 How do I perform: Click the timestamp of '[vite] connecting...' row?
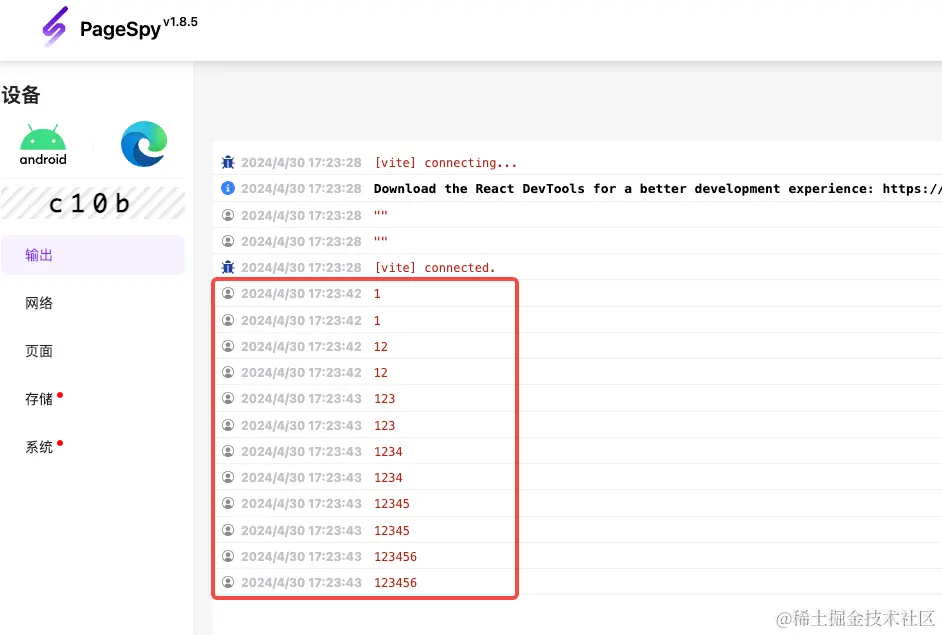click(302, 163)
